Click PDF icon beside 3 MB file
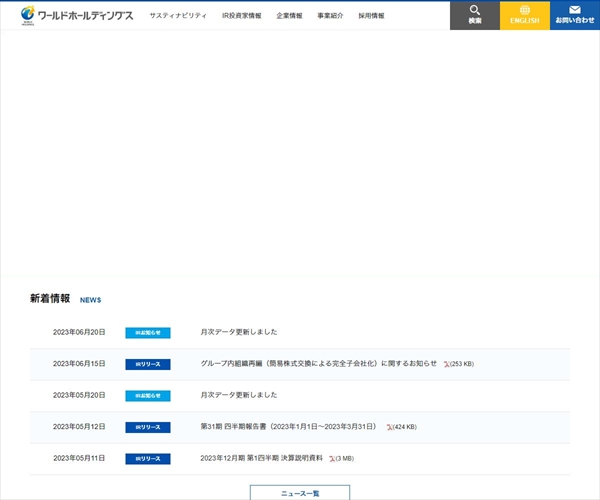The image size is (600, 500). (332, 459)
